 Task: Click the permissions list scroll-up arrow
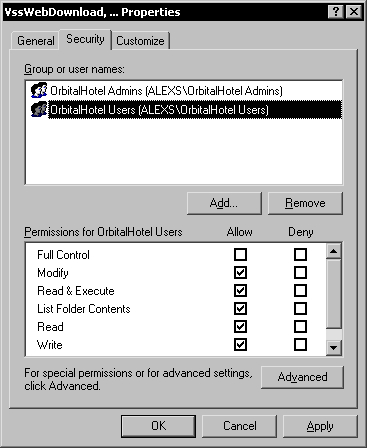334,251
